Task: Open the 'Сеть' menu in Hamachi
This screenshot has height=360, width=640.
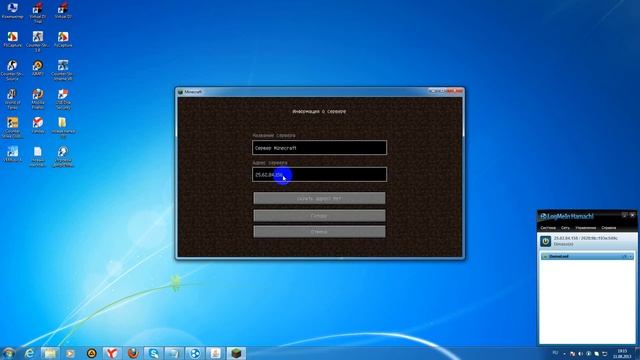Action: [x=565, y=228]
